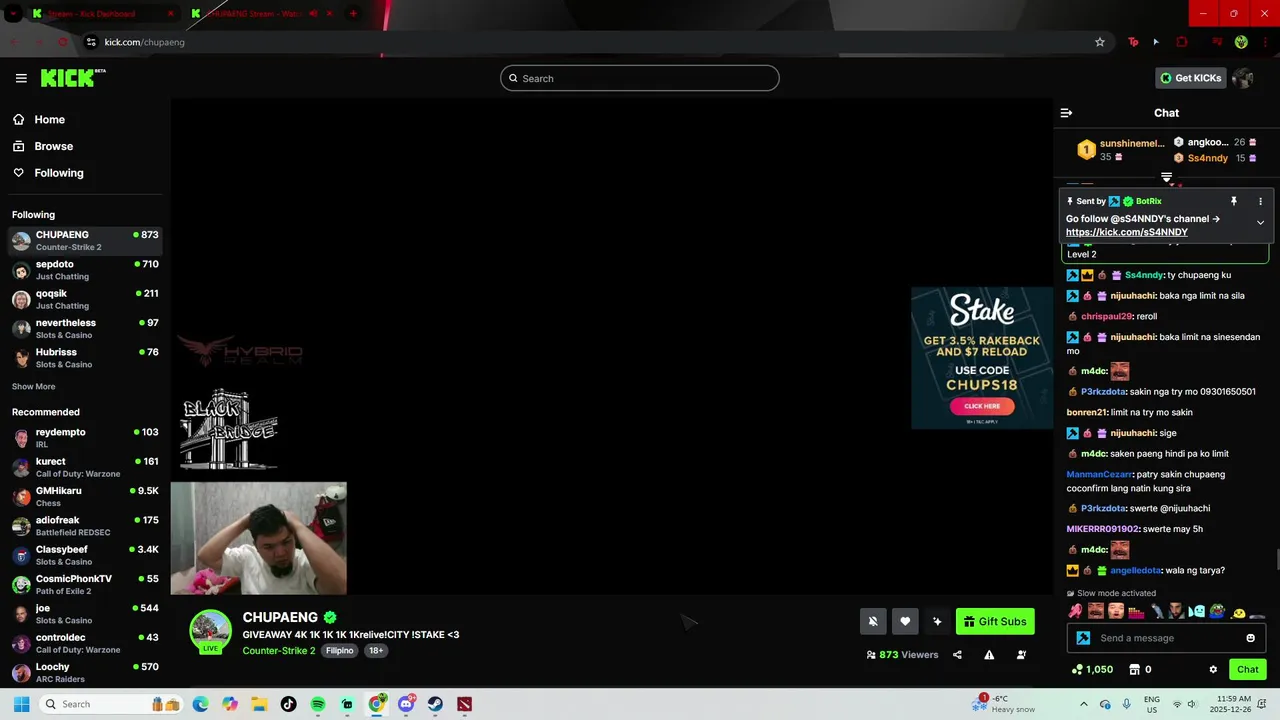Report the stream with warning icon

click(989, 655)
